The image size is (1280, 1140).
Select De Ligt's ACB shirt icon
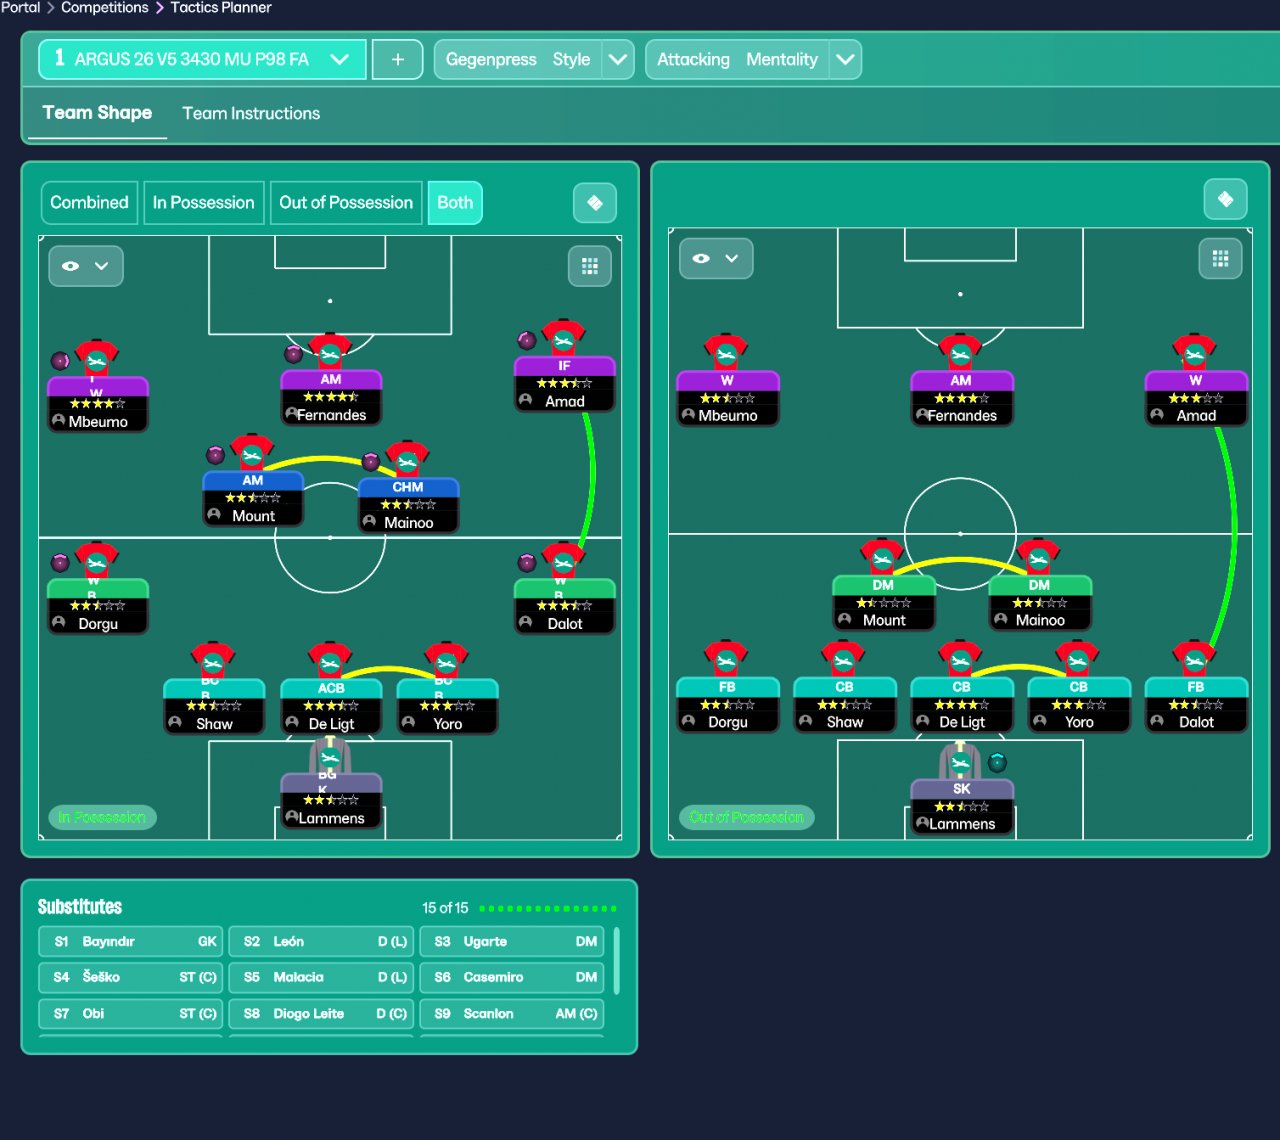coord(330,661)
